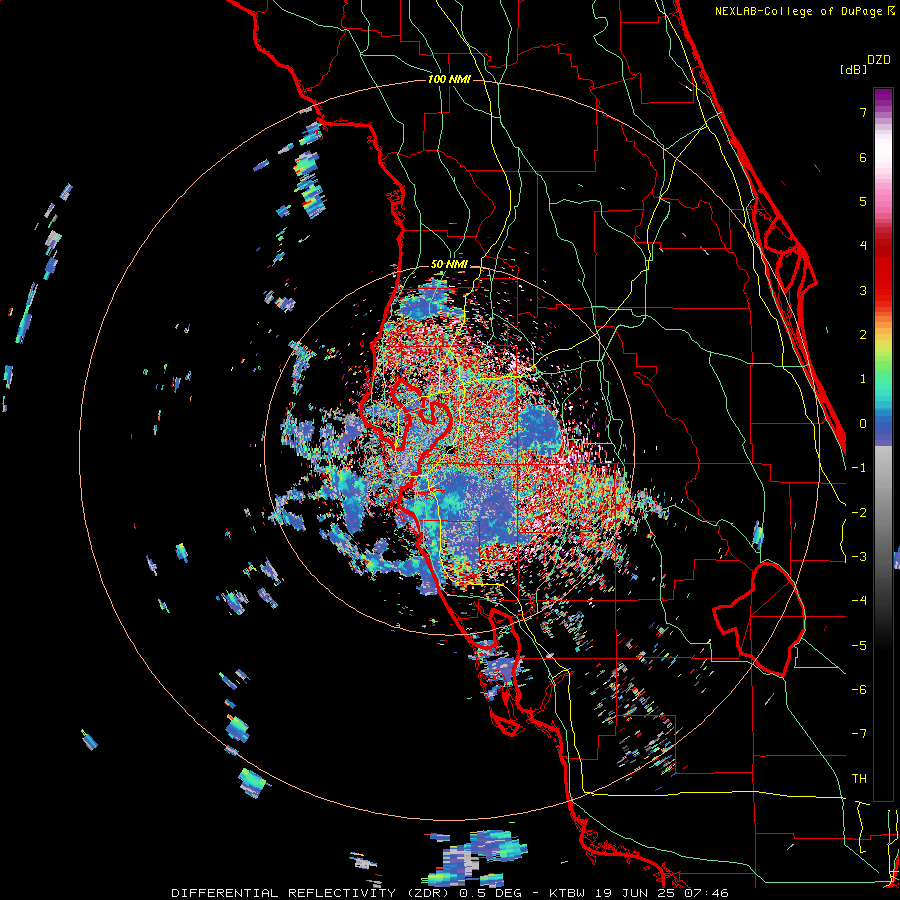Click the 100 NMI range ring label

pos(449,79)
